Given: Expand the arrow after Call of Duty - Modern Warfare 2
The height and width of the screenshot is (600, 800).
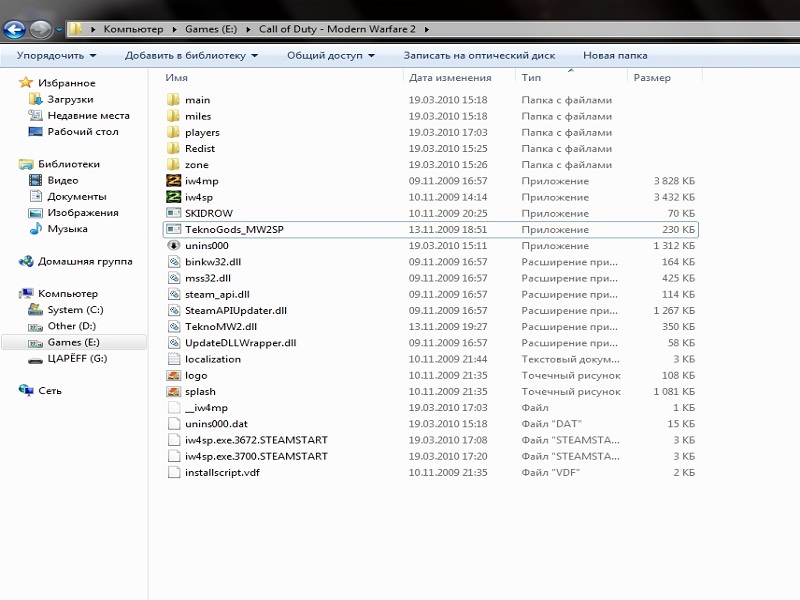Looking at the screenshot, I should [x=427, y=29].
